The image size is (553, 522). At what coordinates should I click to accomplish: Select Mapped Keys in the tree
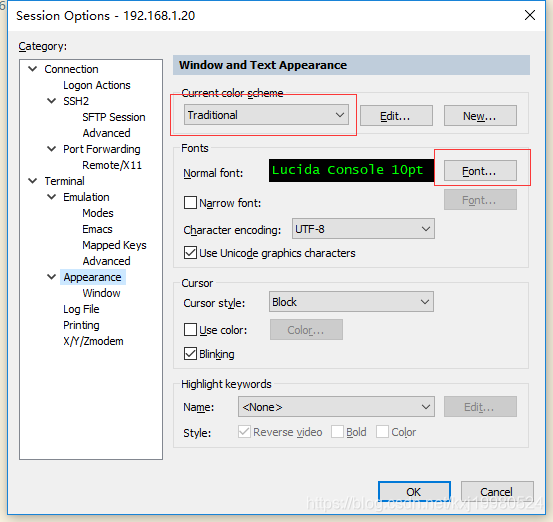pyautogui.click(x=114, y=245)
